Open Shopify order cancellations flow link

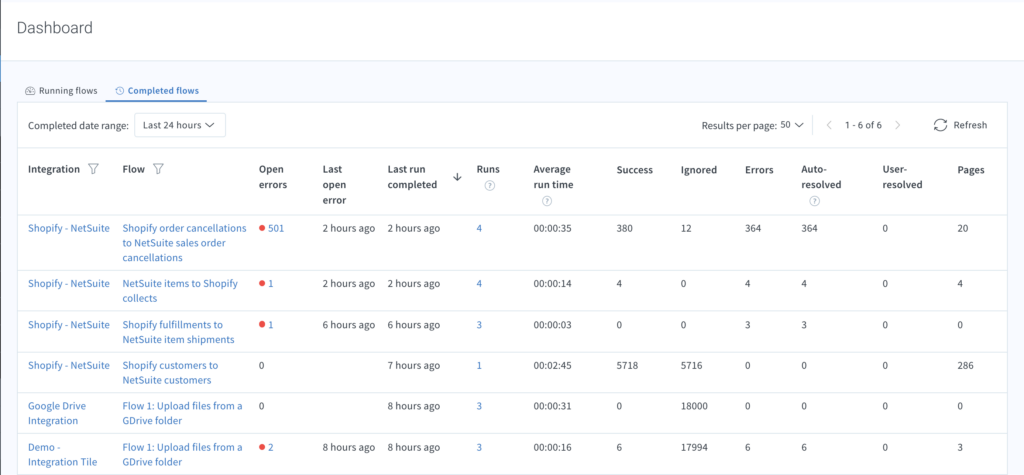(185, 243)
